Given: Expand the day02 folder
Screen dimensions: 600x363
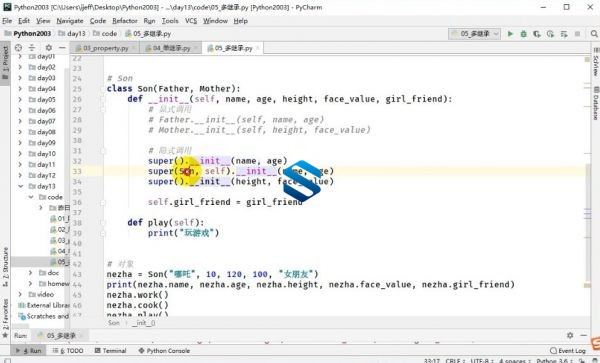Looking at the screenshot, I should 20,67.
